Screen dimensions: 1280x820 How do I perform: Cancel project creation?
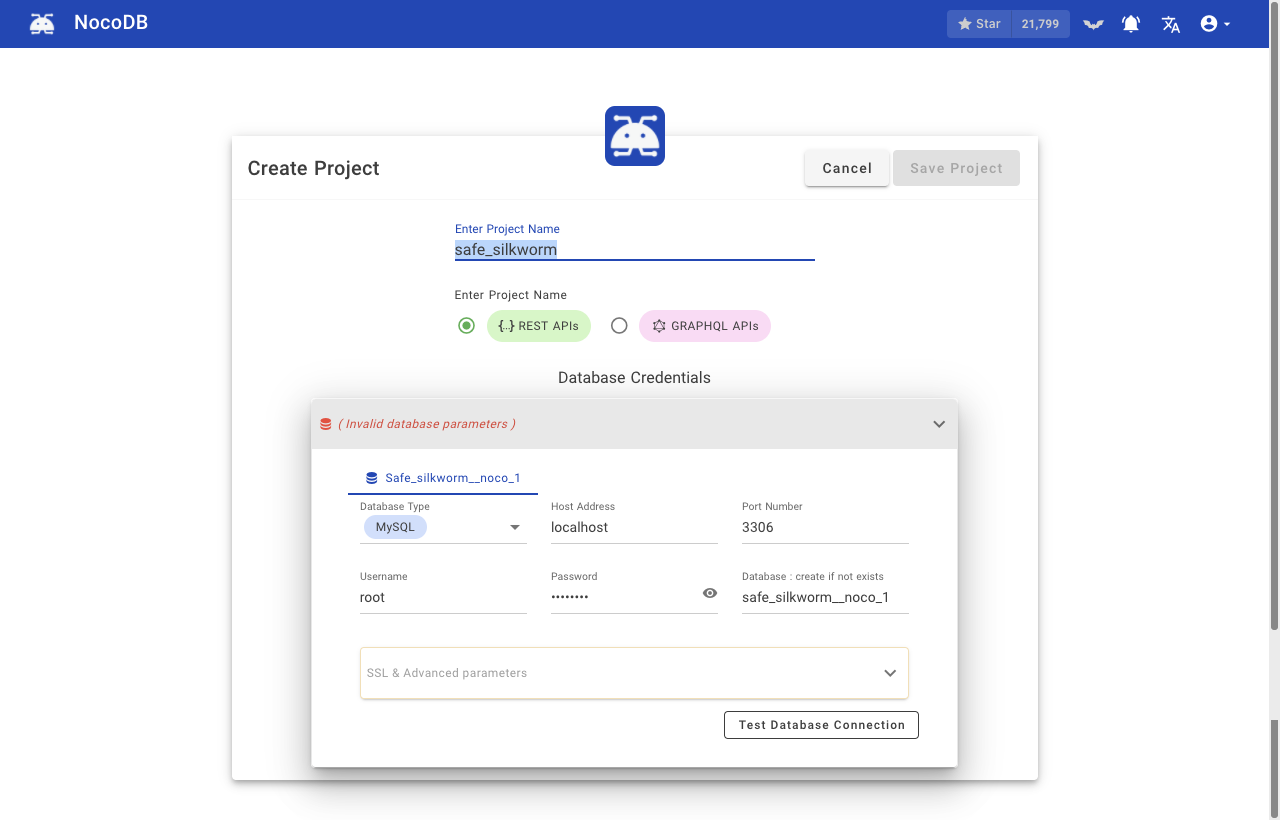click(x=847, y=168)
